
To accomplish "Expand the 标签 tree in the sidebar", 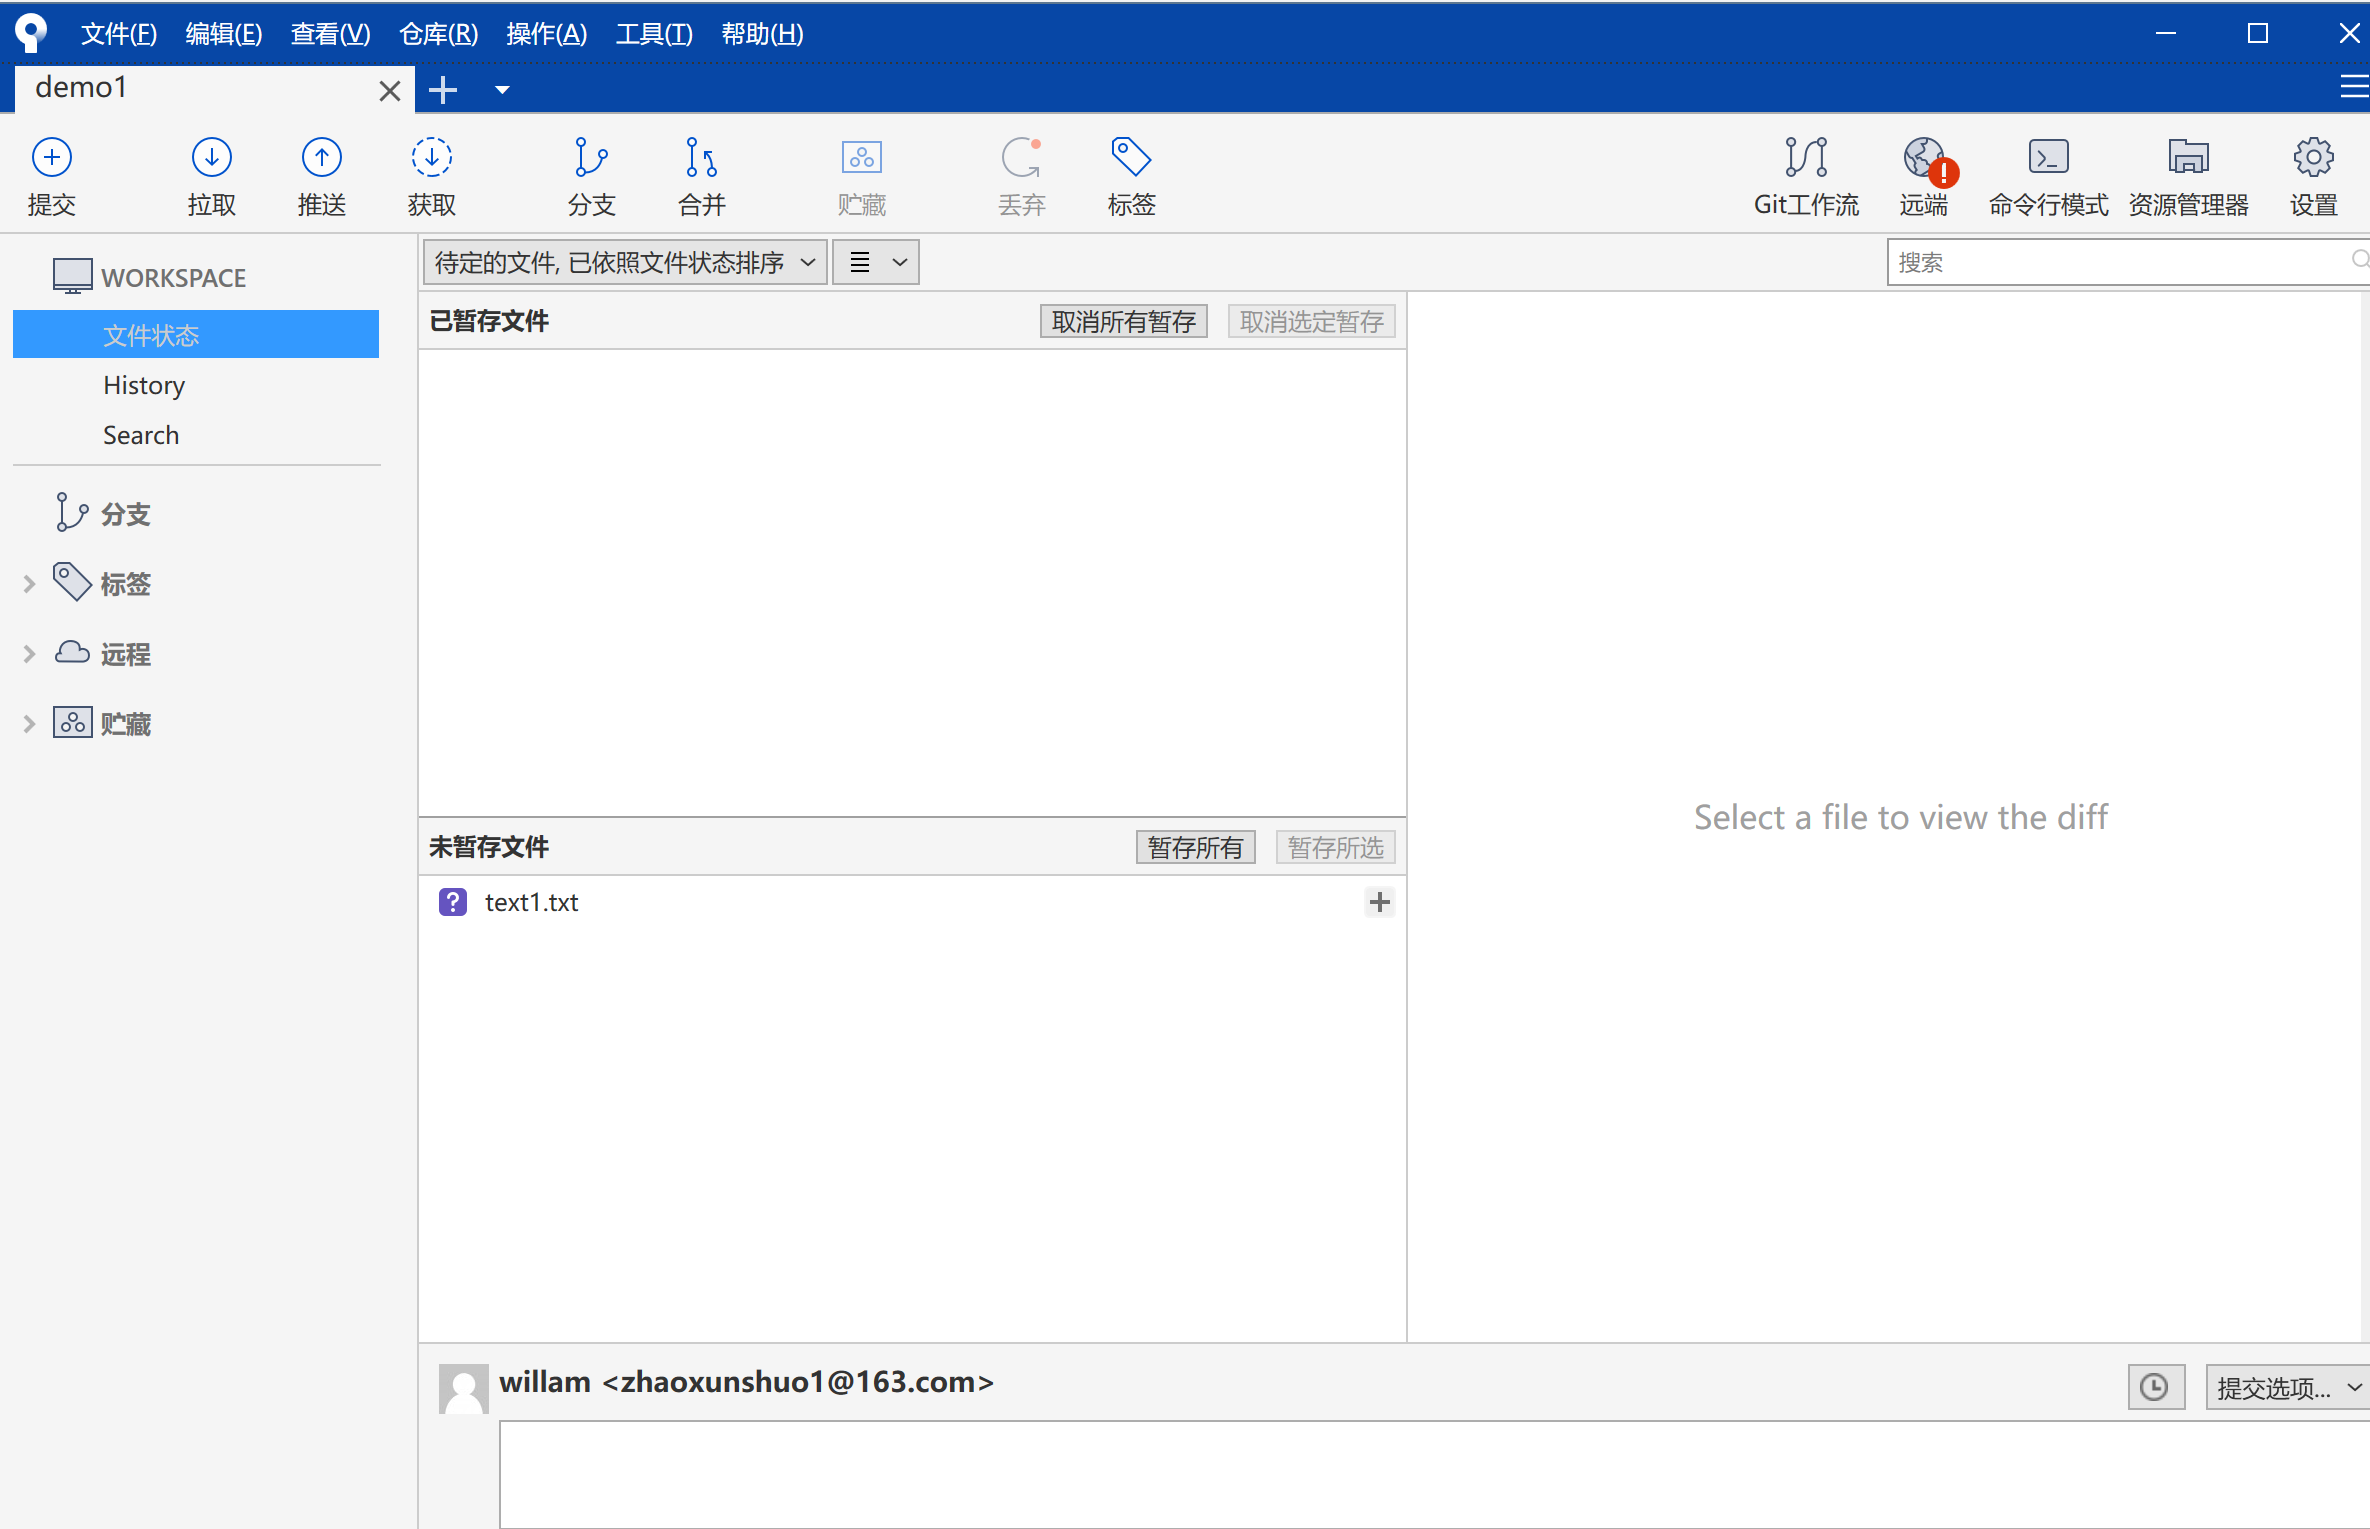I will coord(29,584).
